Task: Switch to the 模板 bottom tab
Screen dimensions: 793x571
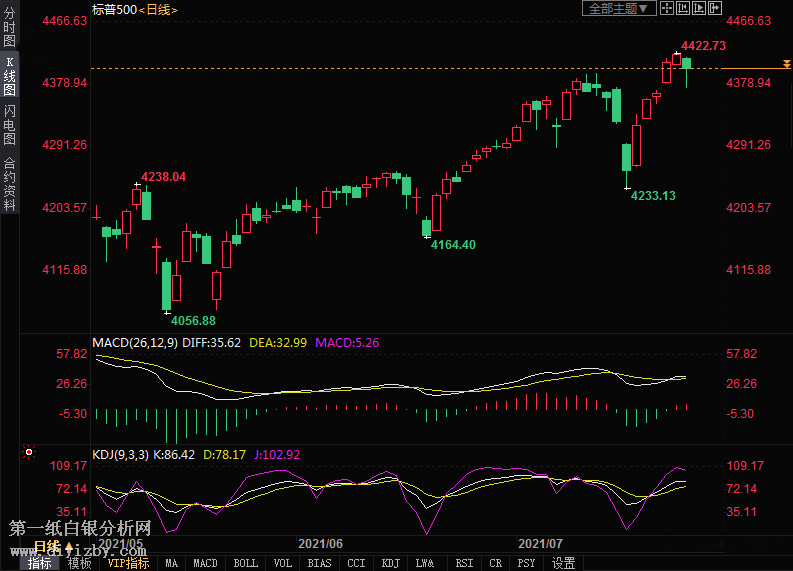Action: pyautogui.click(x=80, y=563)
